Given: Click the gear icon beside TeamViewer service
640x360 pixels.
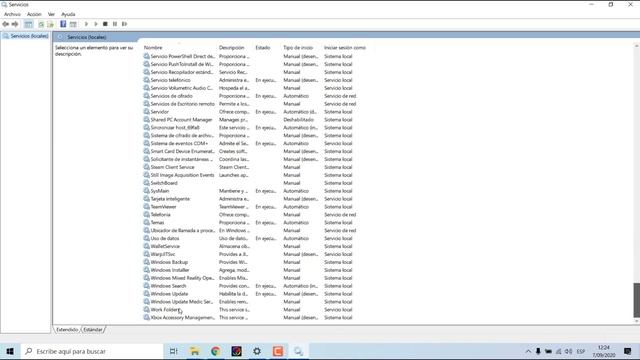Looking at the screenshot, I should [x=146, y=207].
